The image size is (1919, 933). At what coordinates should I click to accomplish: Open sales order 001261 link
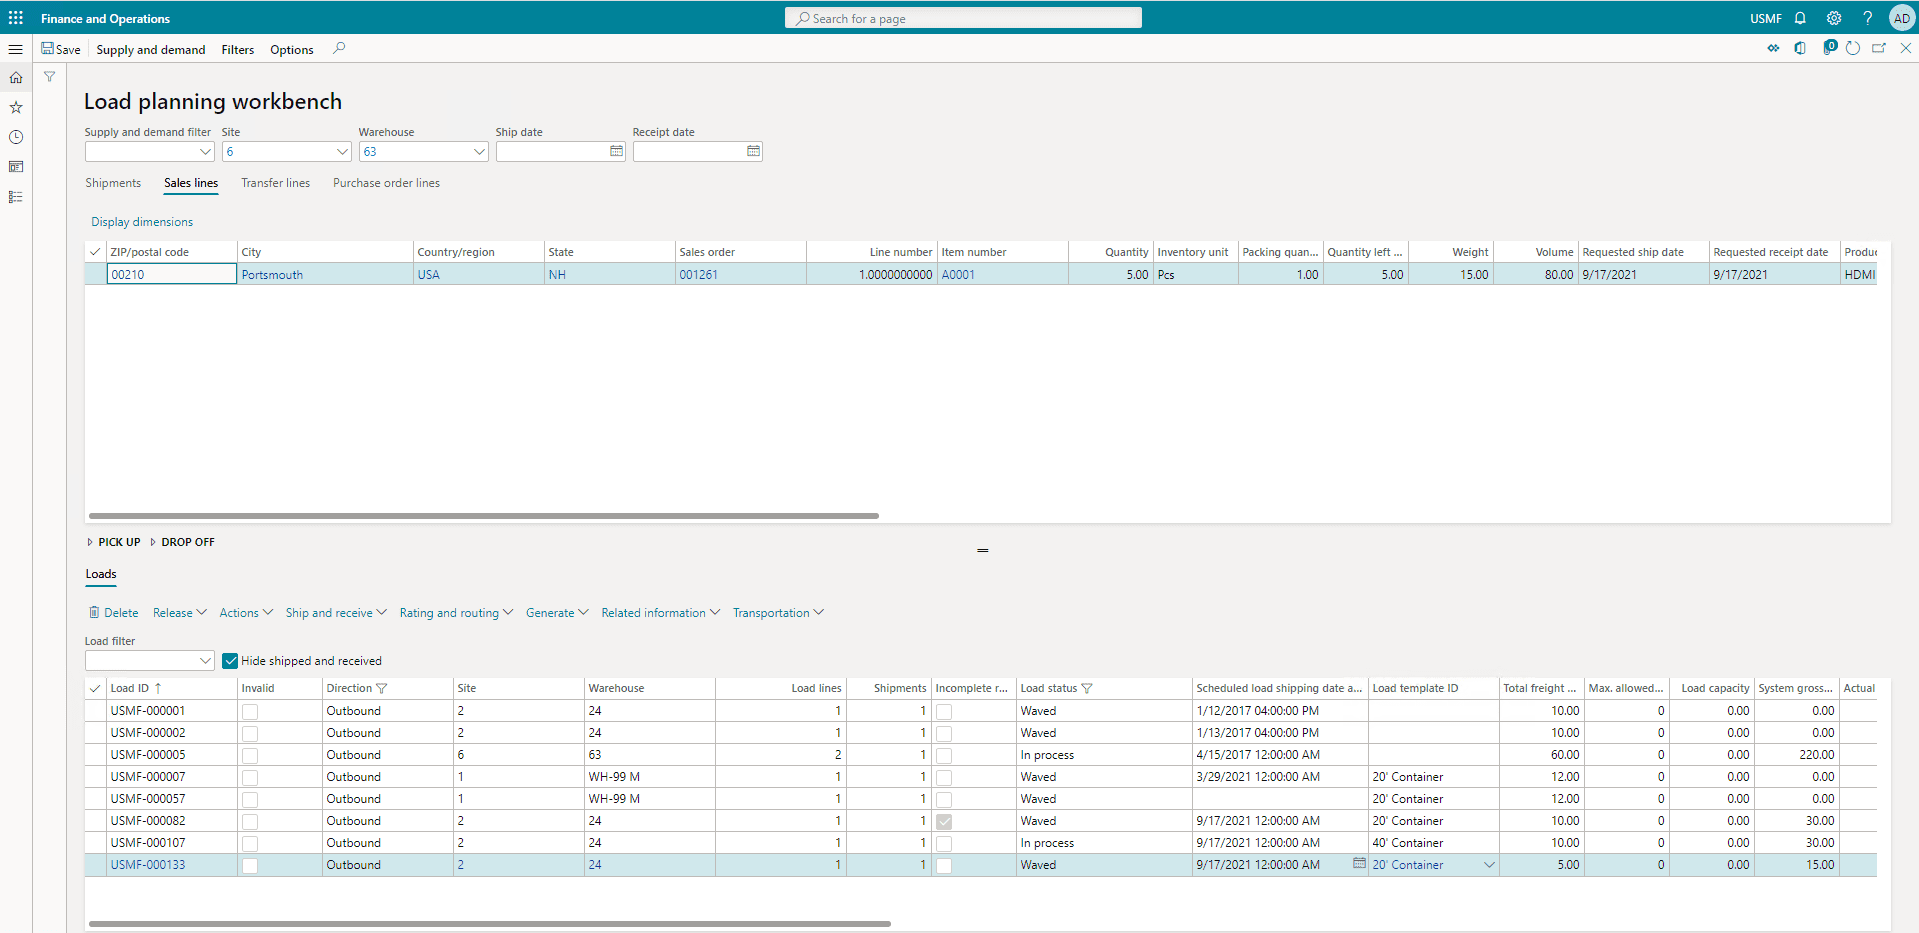pos(699,274)
